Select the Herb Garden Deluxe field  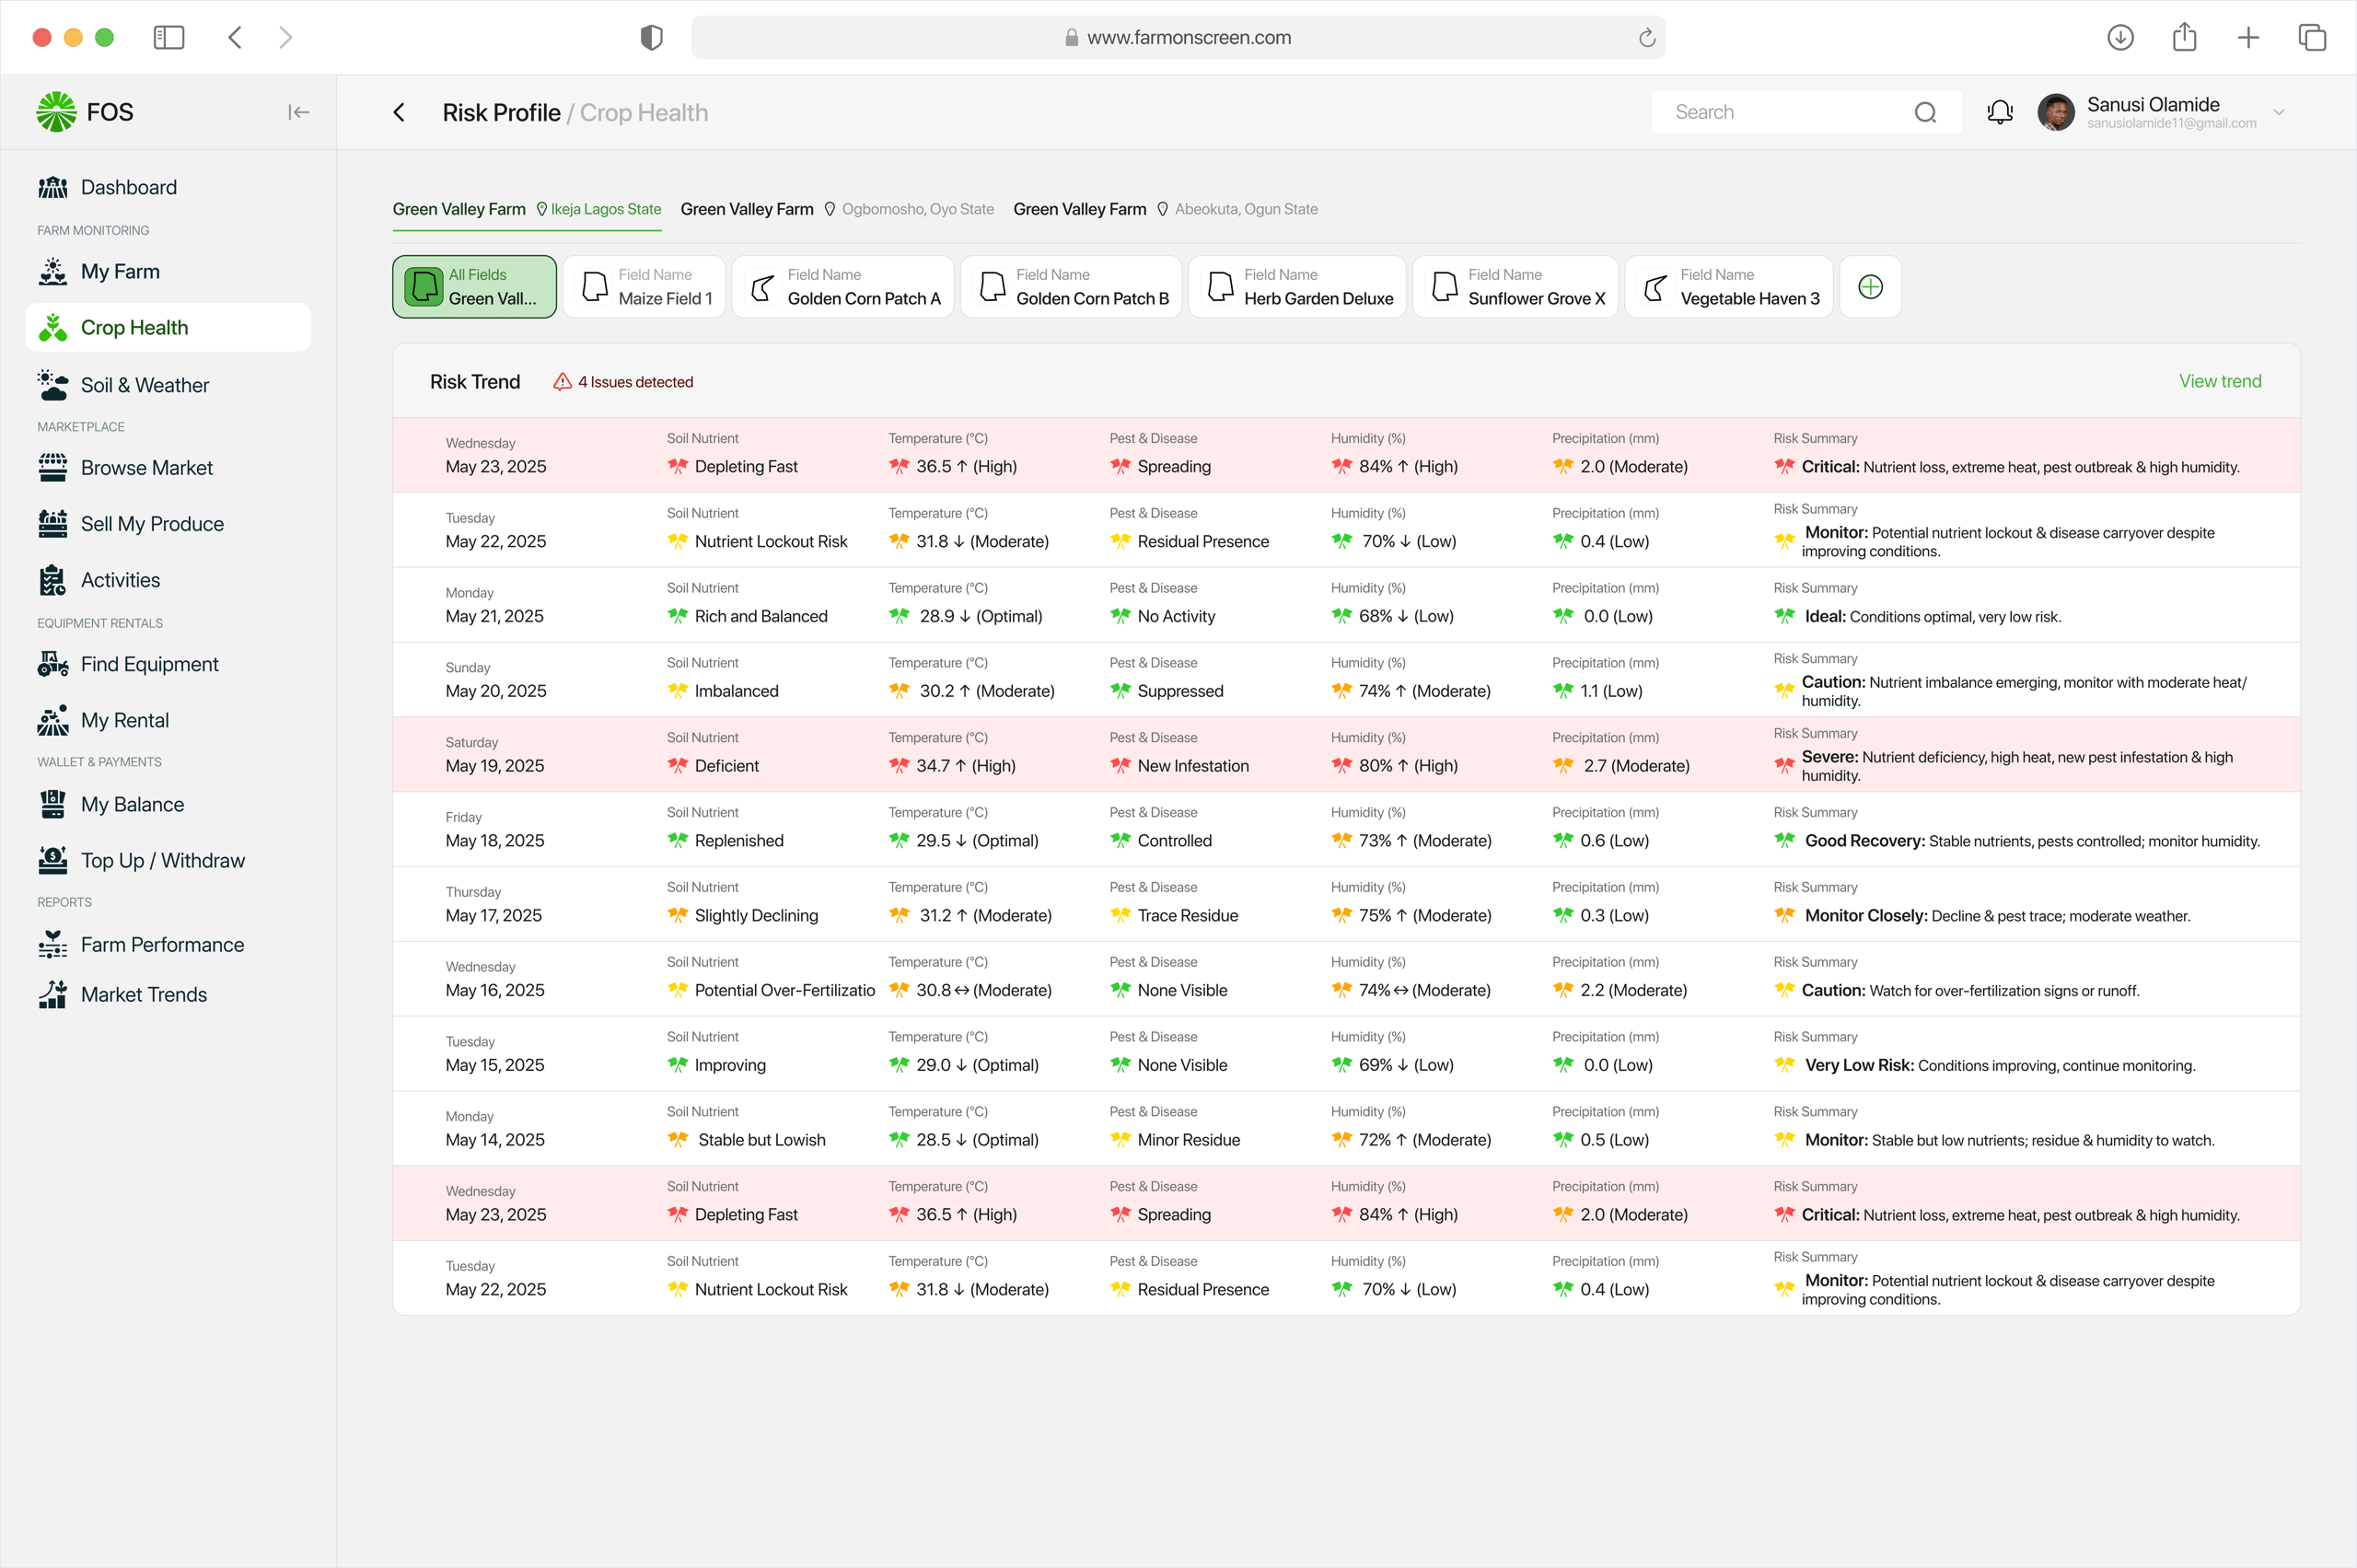click(x=1296, y=287)
